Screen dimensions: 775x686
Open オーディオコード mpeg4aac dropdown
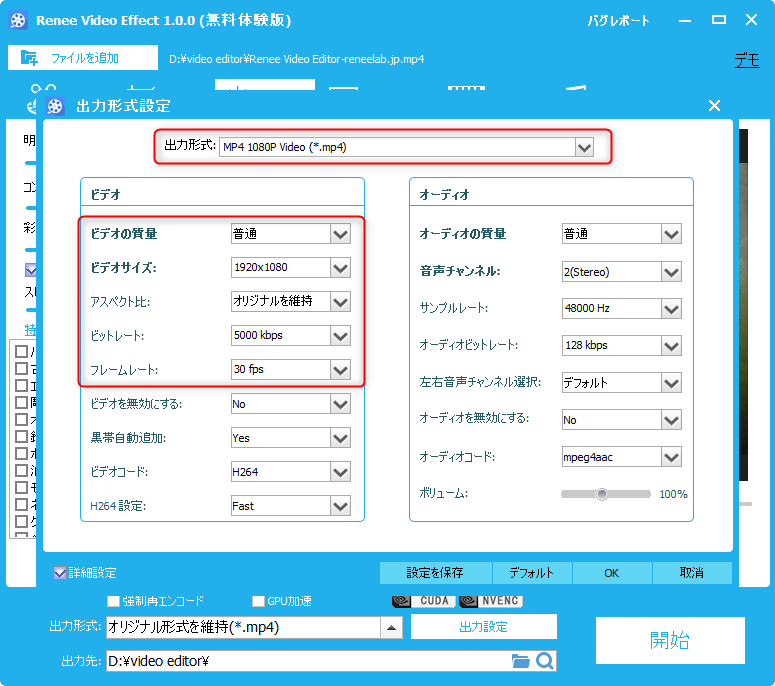click(671, 457)
